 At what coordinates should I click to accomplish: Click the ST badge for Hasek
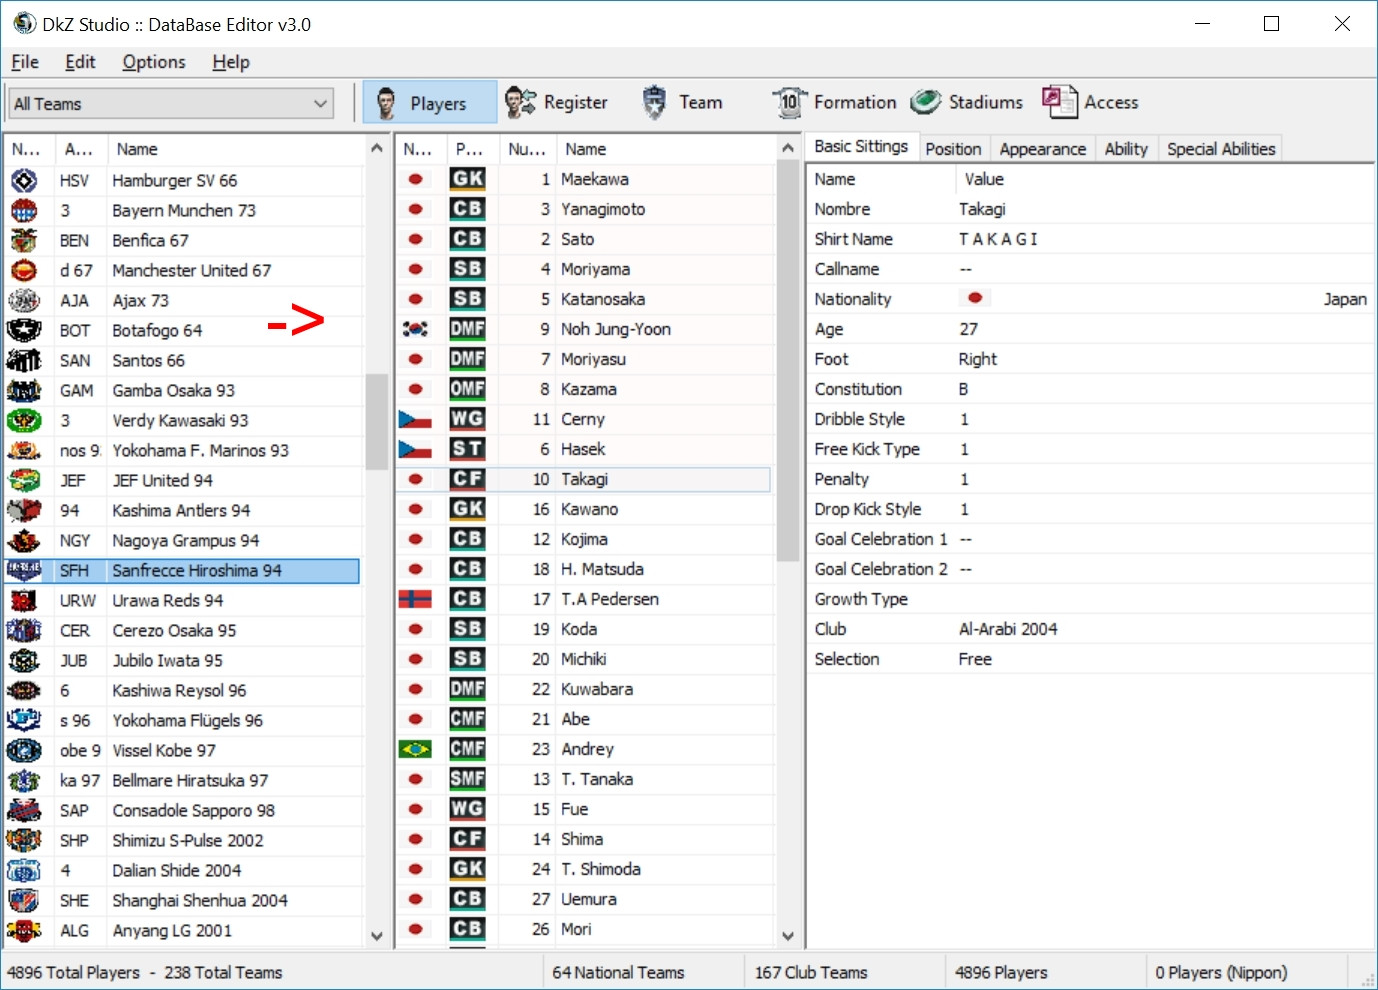pos(467,449)
